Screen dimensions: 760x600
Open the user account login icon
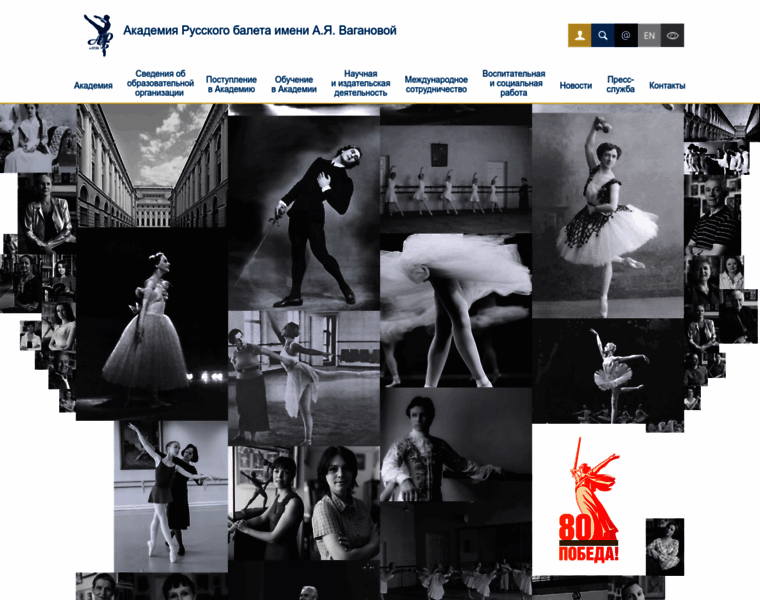point(579,35)
